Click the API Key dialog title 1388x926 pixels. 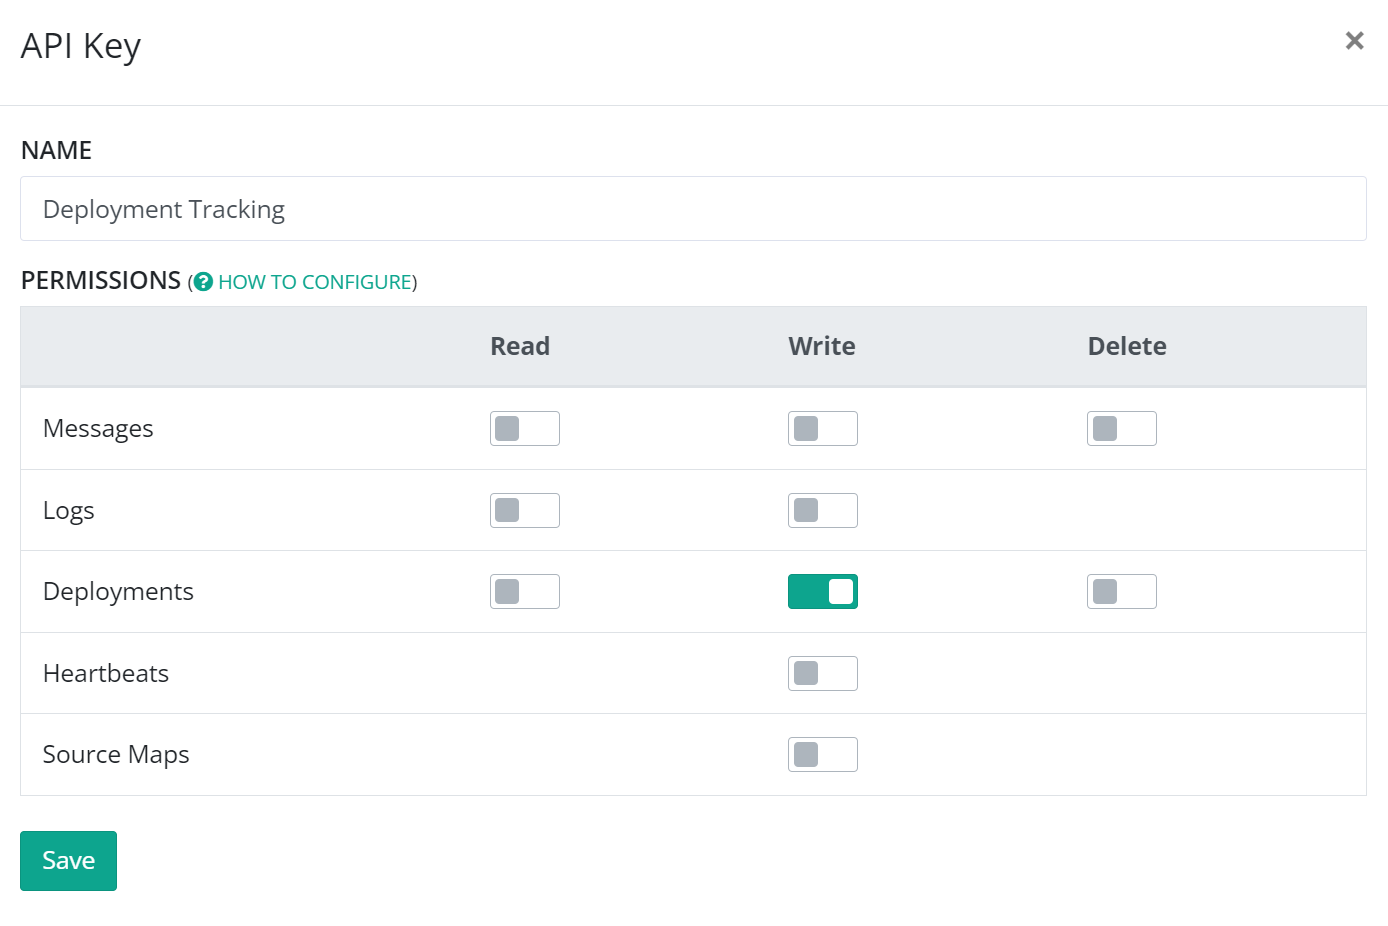click(81, 46)
